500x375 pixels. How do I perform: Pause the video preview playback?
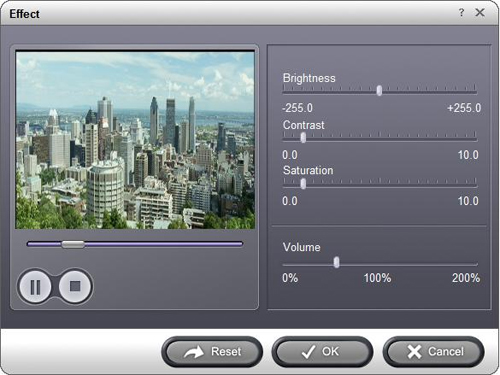[35, 286]
